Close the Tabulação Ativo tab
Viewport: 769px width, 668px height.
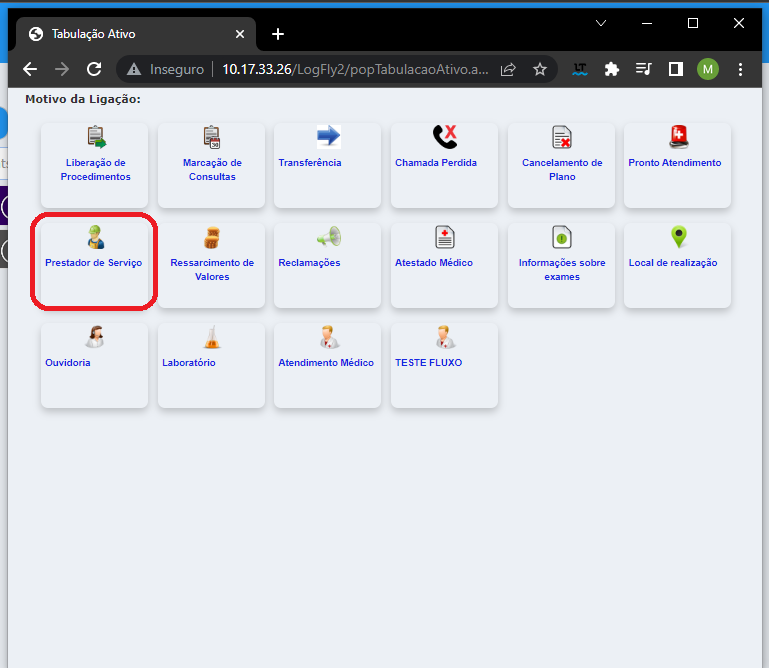pos(240,34)
